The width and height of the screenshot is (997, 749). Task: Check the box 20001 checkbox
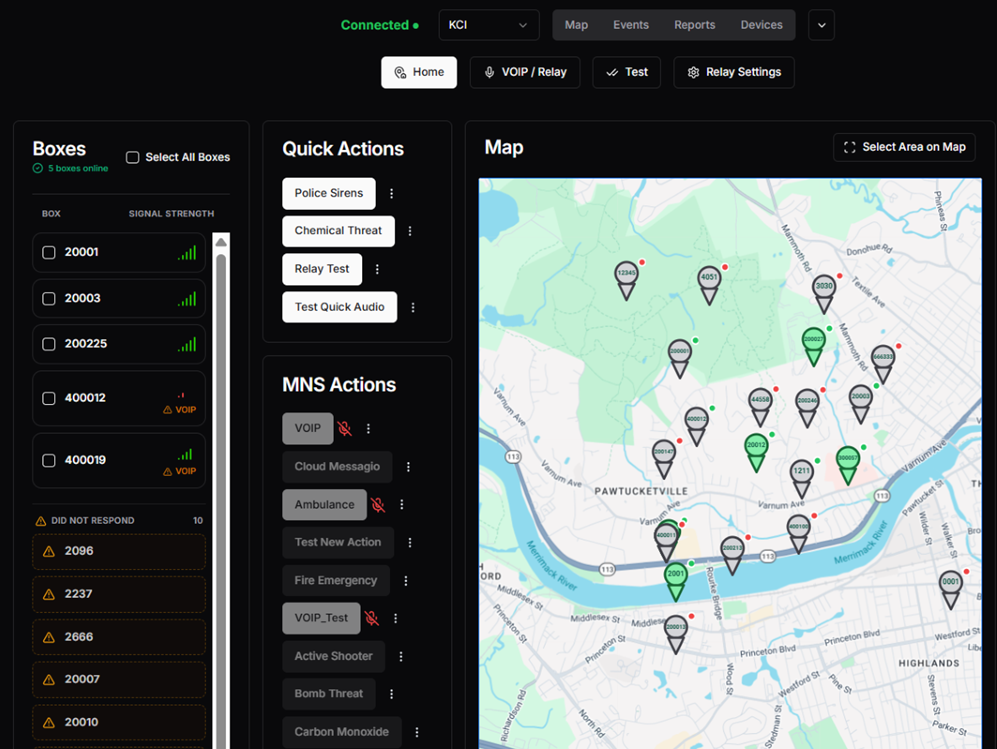pos(49,252)
